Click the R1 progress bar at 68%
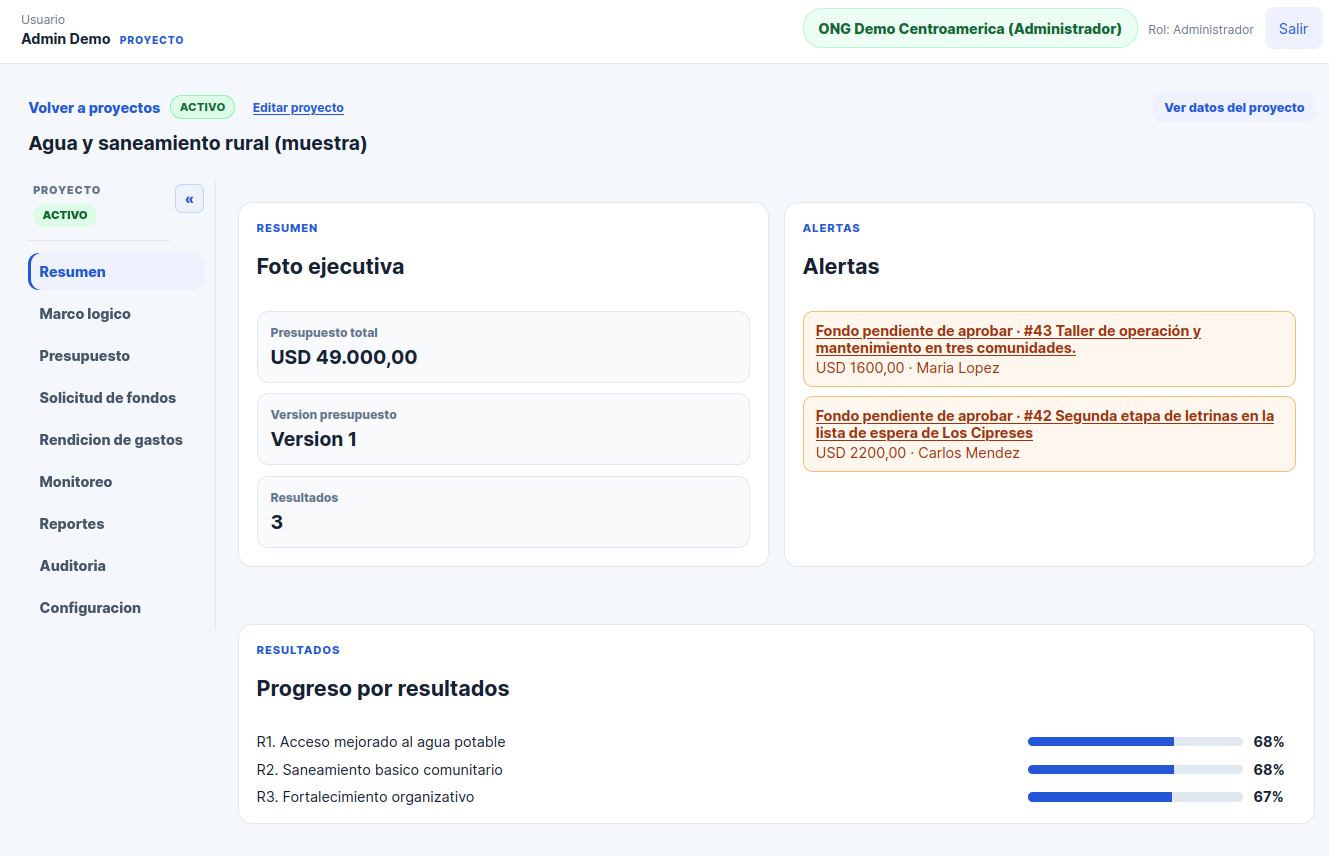Screen dimensions: 1329x856 pos(1135,742)
